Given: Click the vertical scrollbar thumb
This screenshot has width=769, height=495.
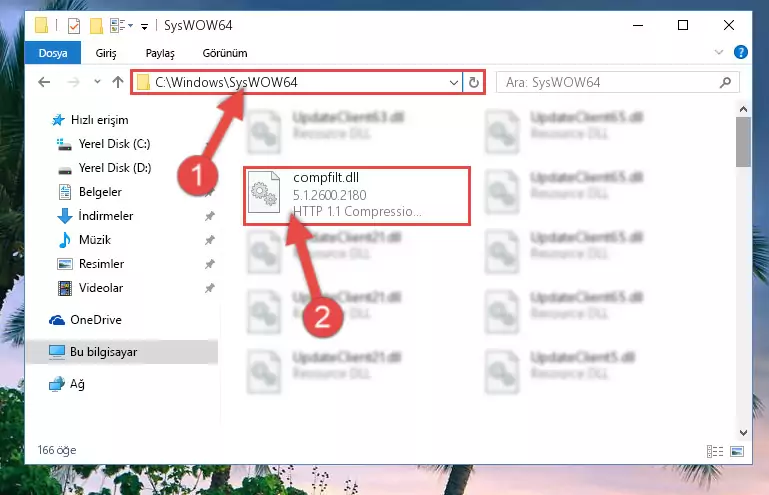Looking at the screenshot, I should pos(743,142).
